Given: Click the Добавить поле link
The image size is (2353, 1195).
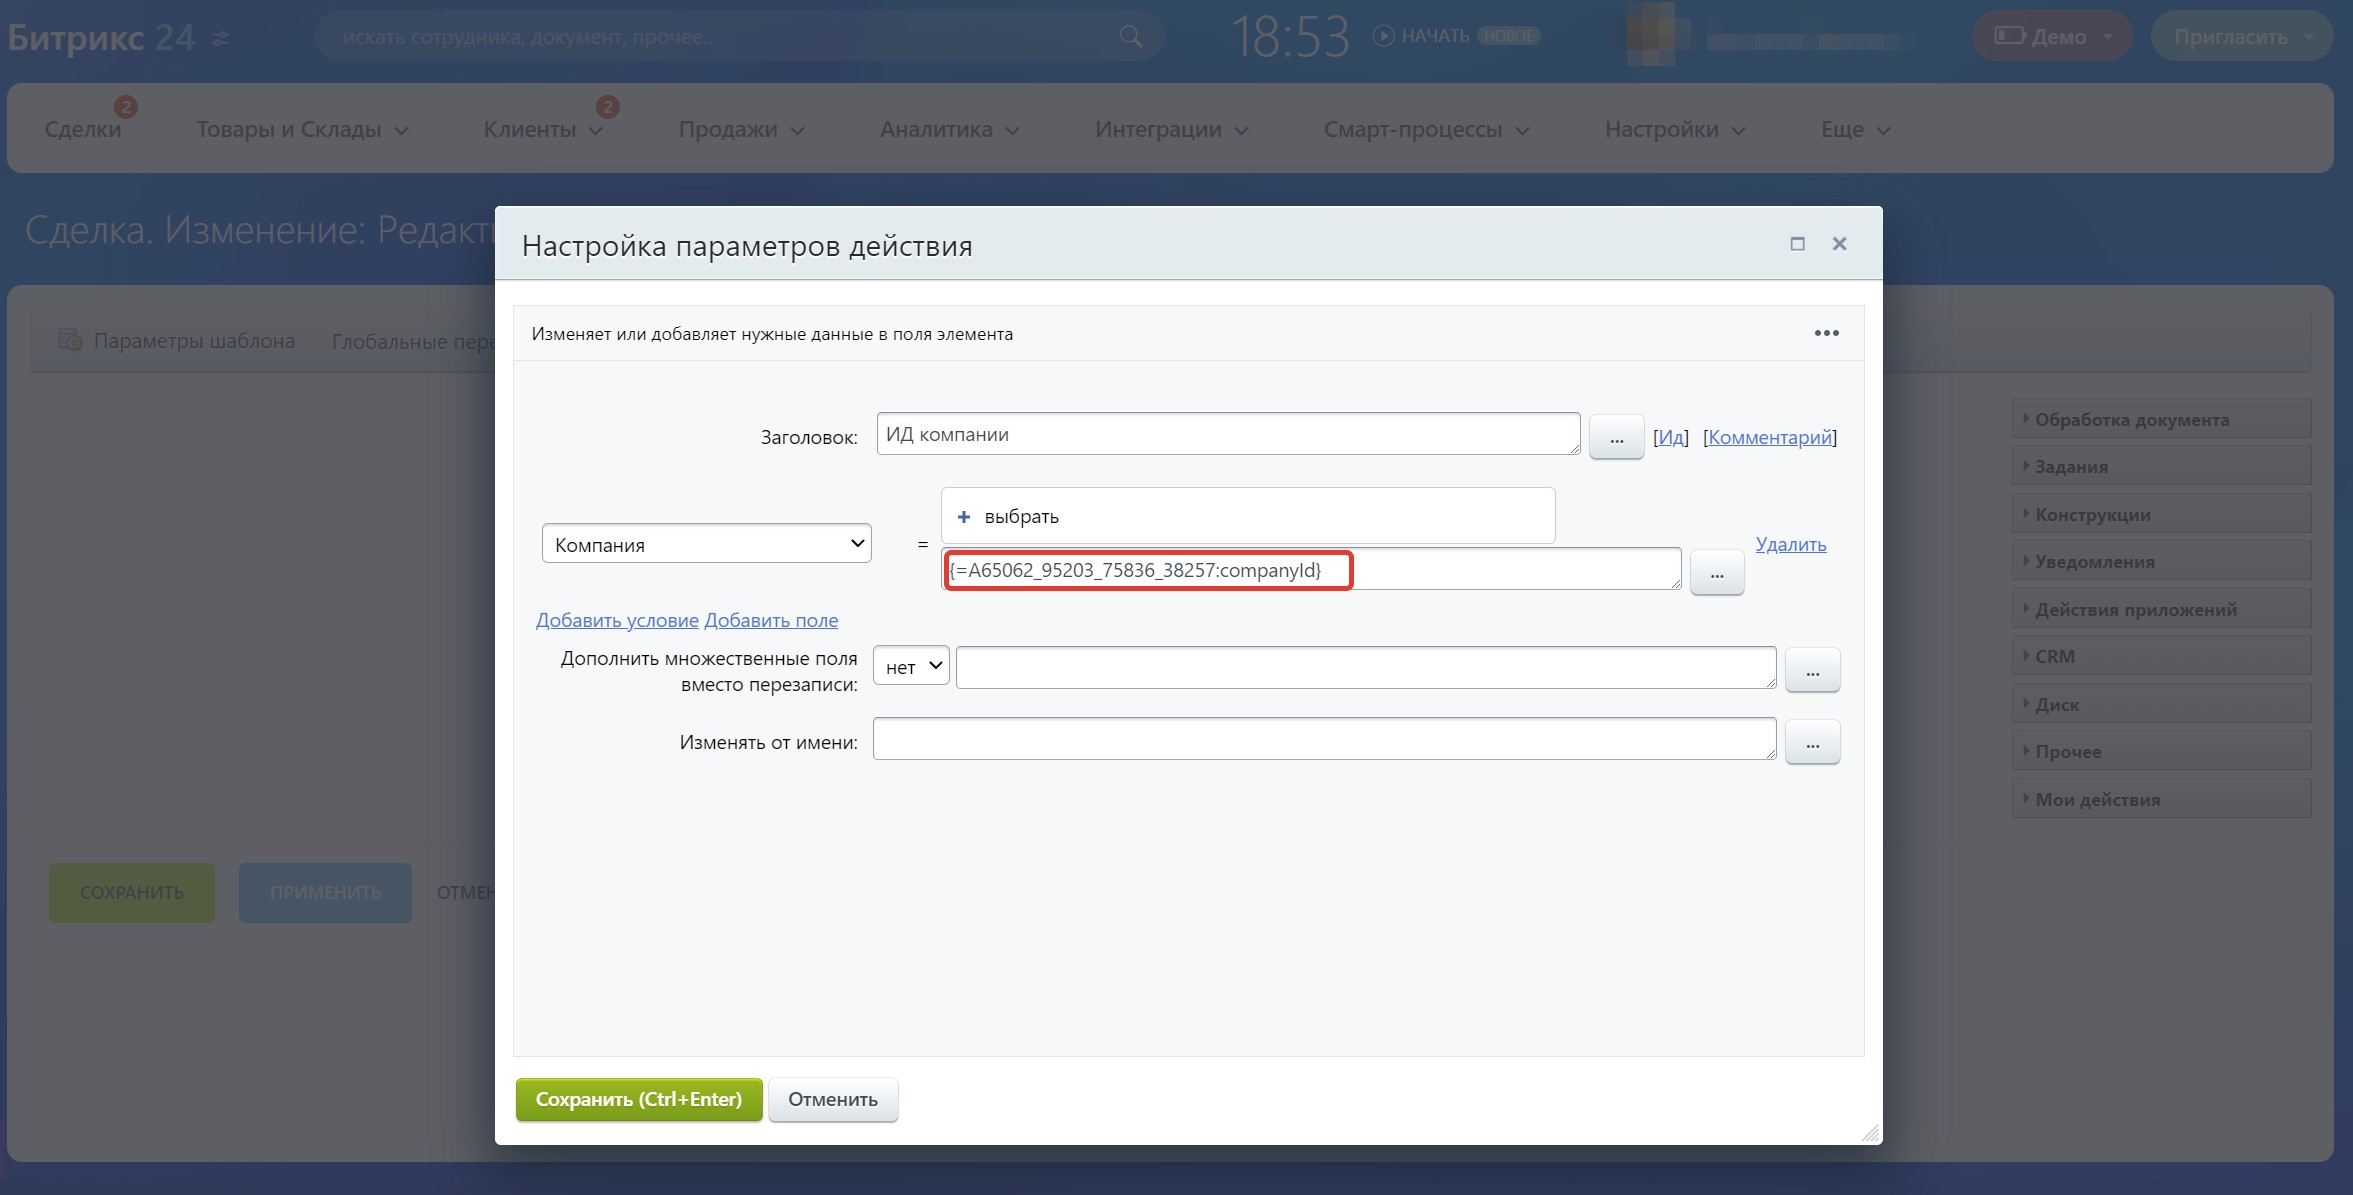Looking at the screenshot, I should click(x=771, y=620).
